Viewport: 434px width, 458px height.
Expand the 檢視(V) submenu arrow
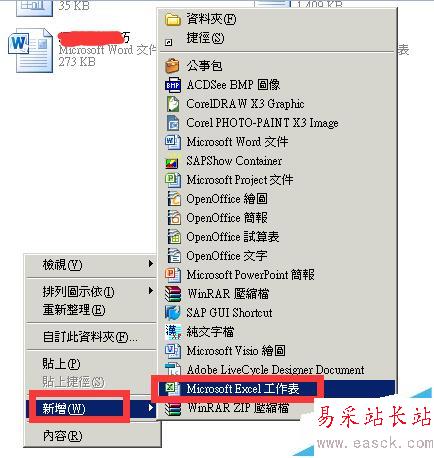coord(151,264)
